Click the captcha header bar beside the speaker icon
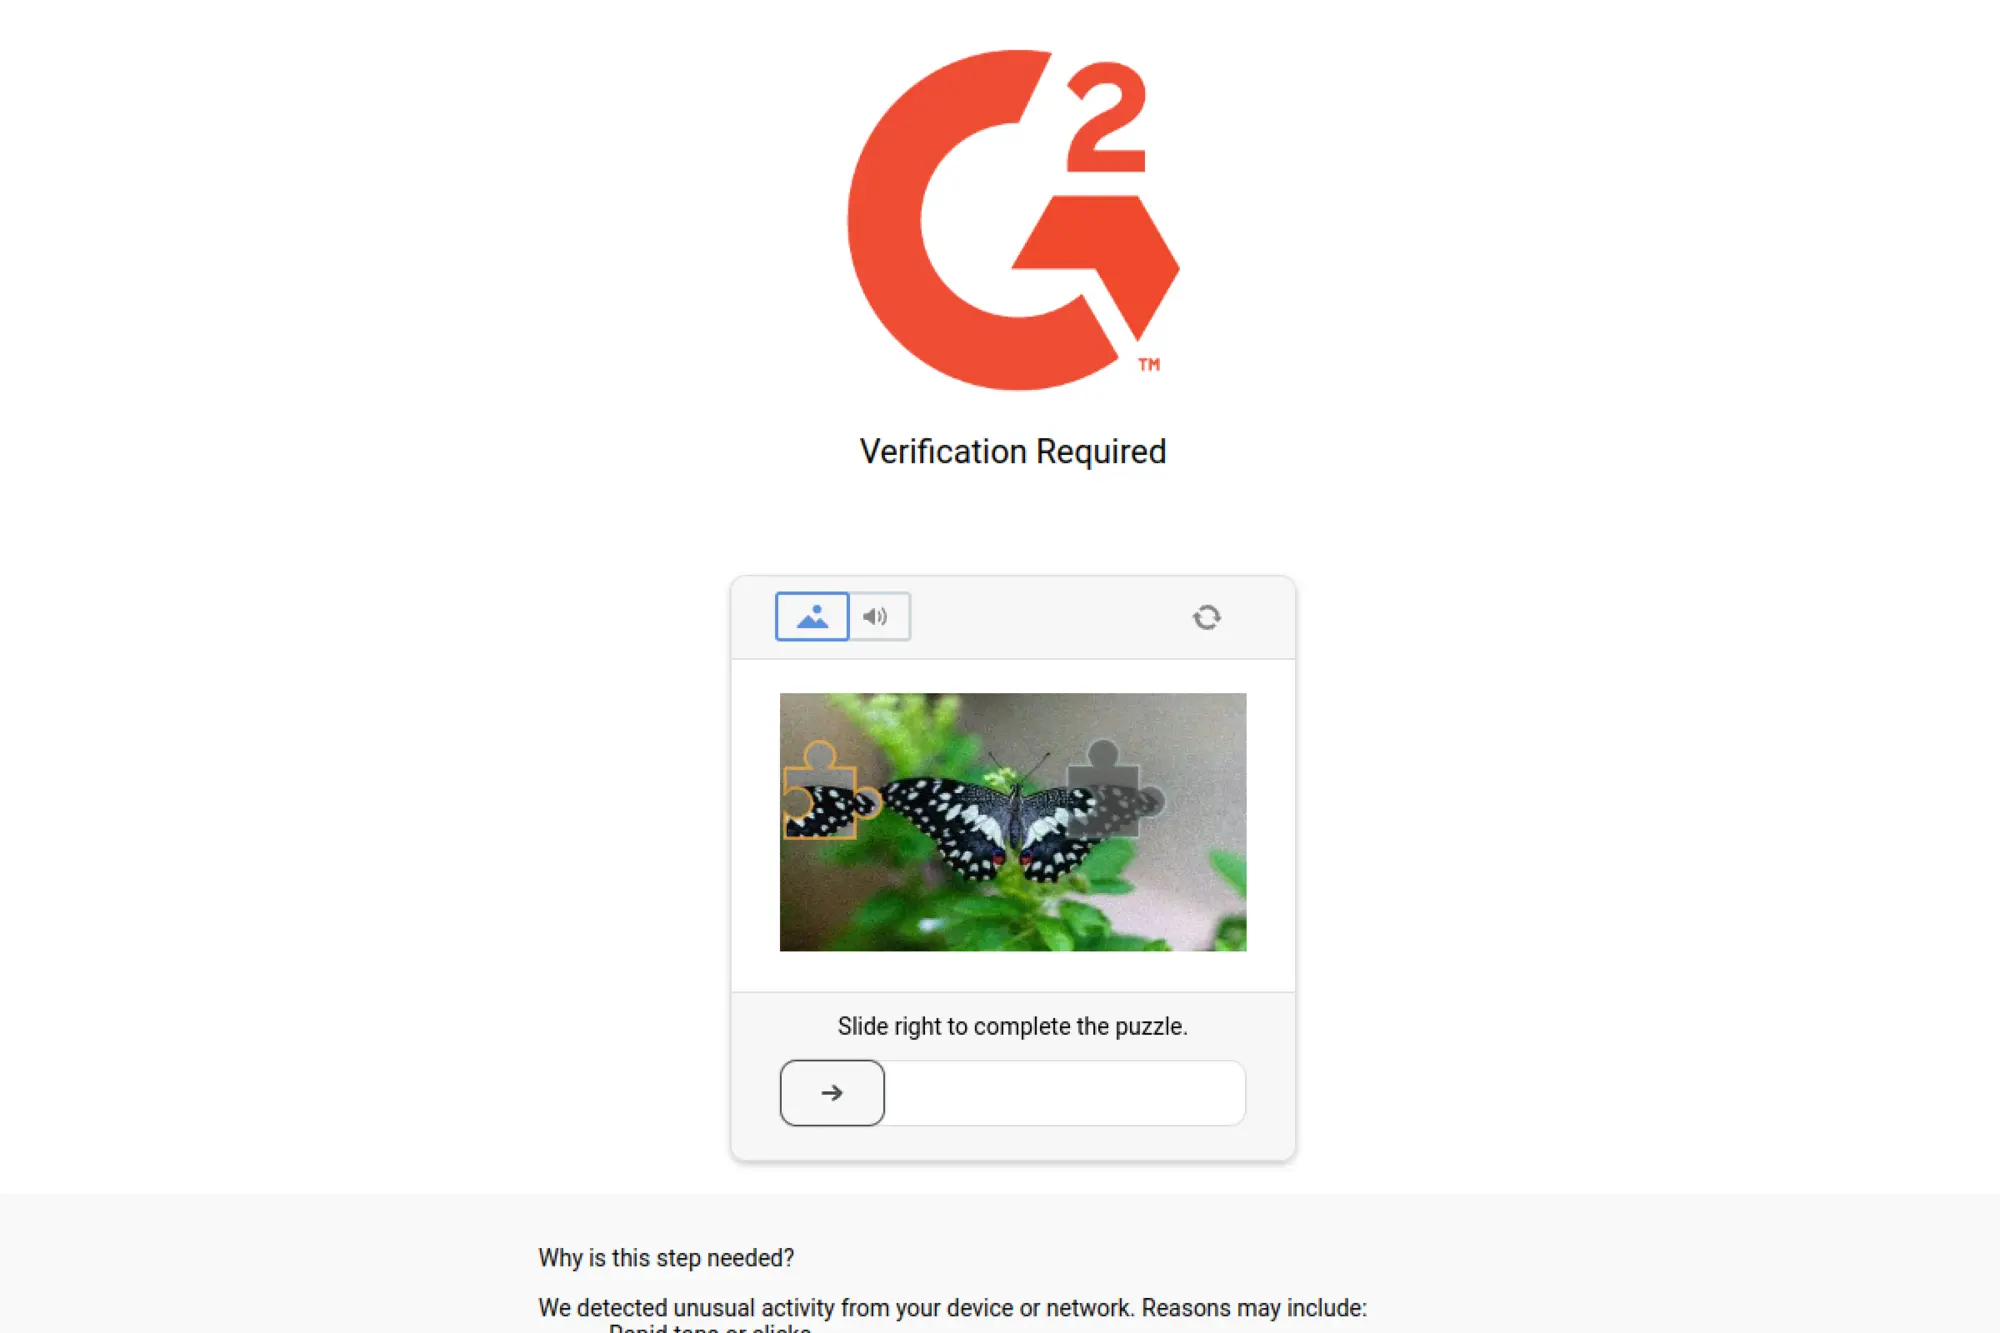Viewport: 2000px width, 1333px height. [1050, 617]
